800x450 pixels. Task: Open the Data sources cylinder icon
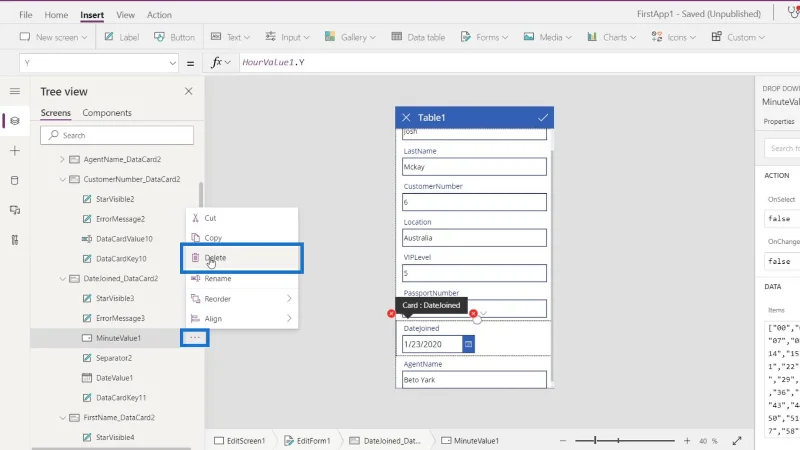coord(15,180)
